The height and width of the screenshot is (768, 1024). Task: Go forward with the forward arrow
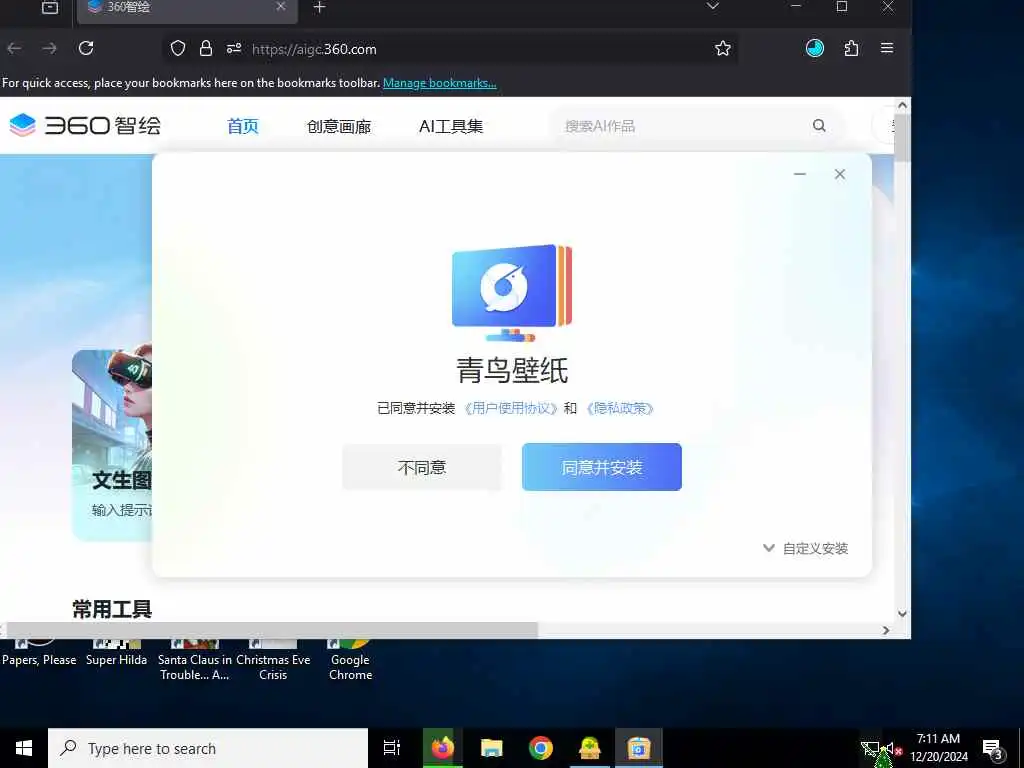[50, 48]
